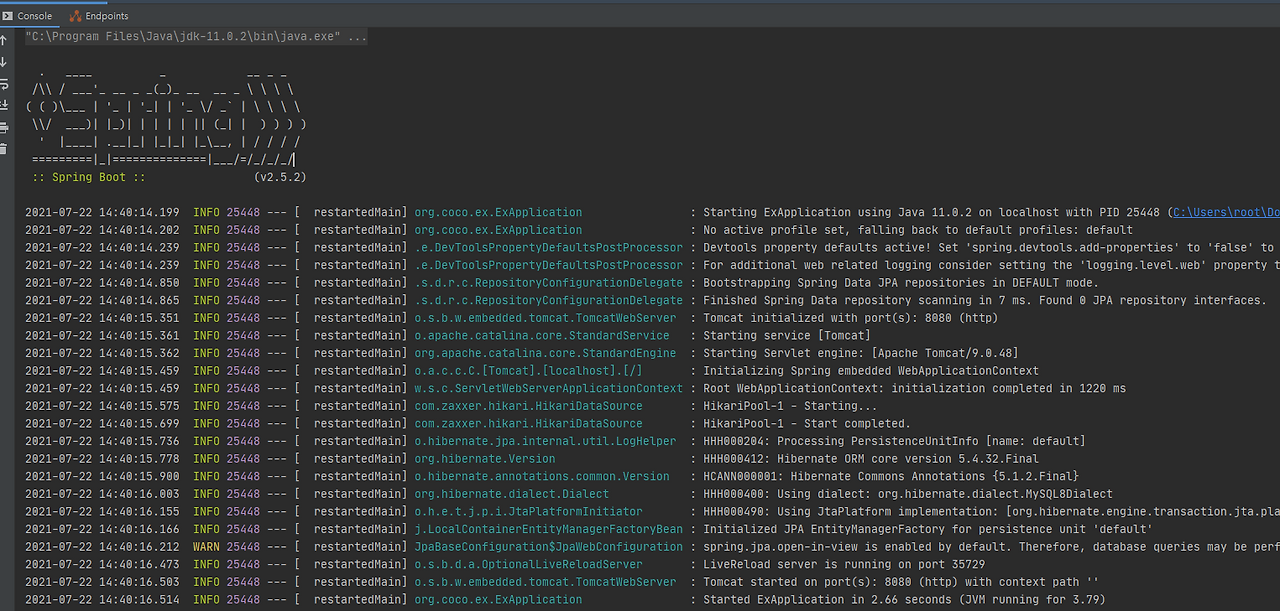The image size is (1280, 611).
Task: Click logger 'o.h.e.t.j.p.i.JtaPlatformInitiator'
Action: [529, 512]
